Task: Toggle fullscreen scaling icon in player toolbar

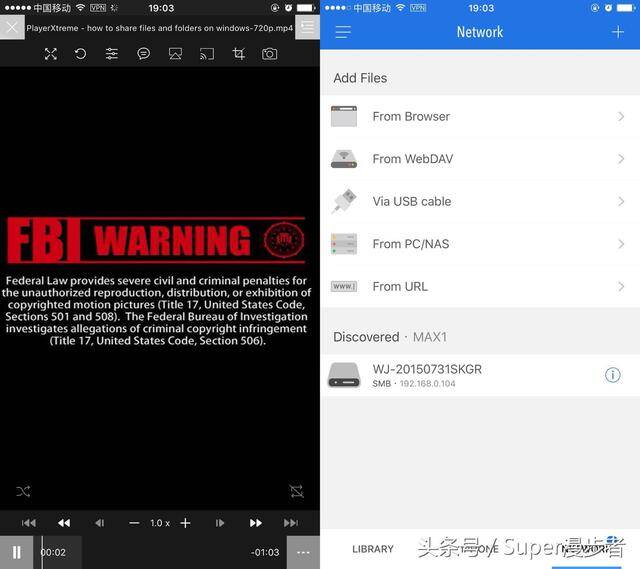Action: pyautogui.click(x=51, y=54)
